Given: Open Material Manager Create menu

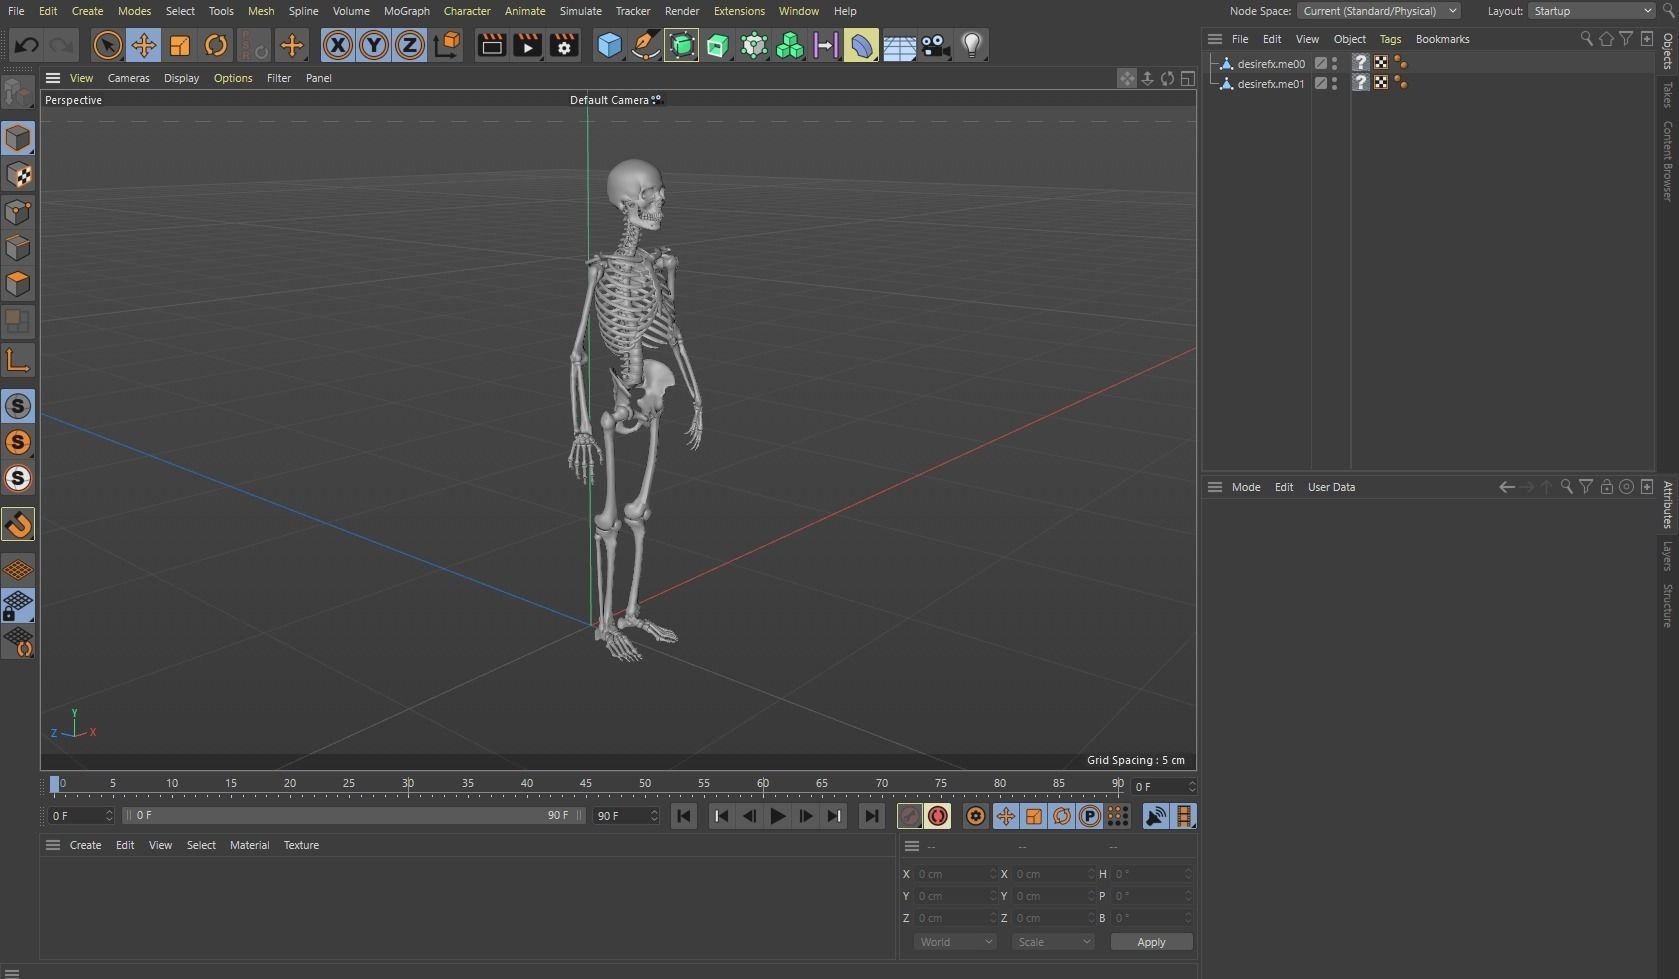Looking at the screenshot, I should point(85,845).
